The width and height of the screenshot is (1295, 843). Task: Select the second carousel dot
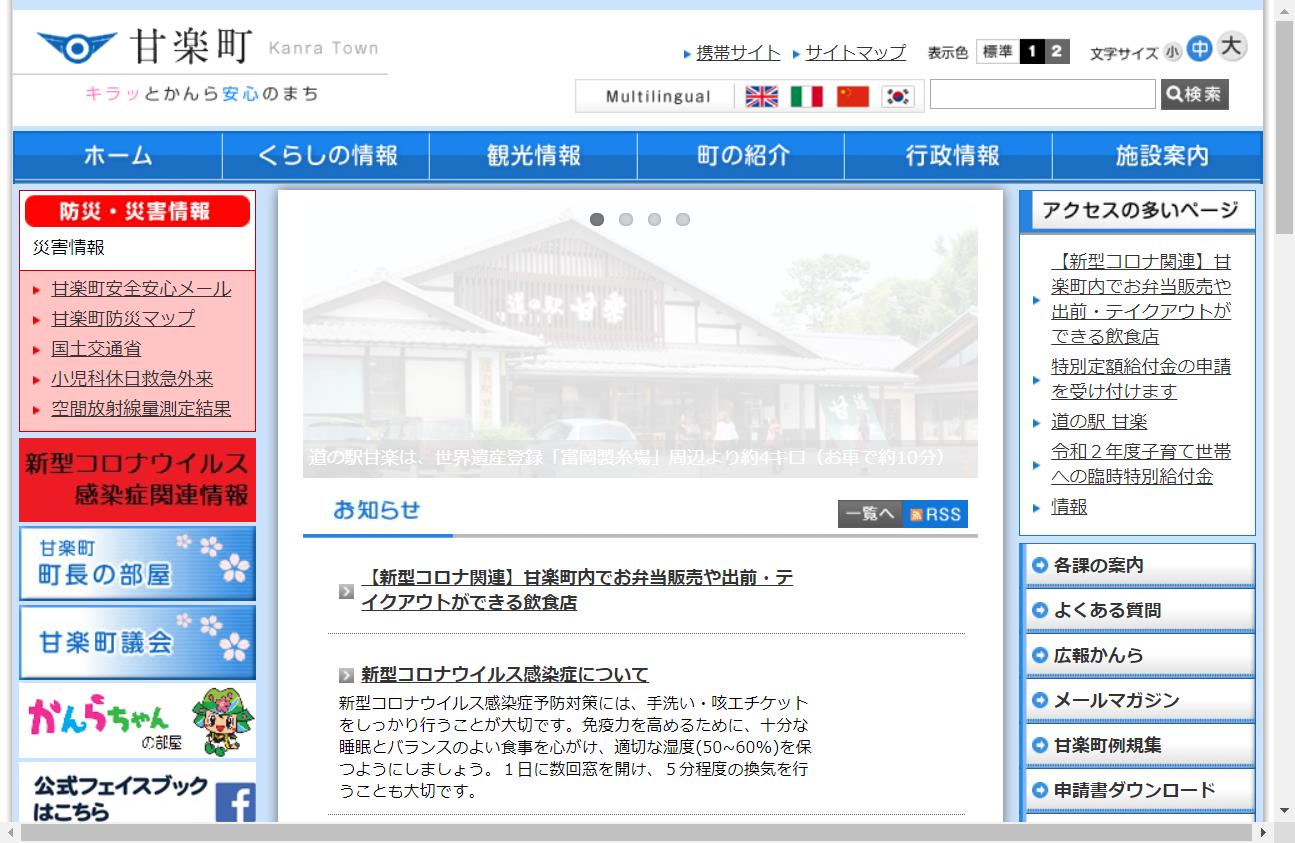pos(627,219)
